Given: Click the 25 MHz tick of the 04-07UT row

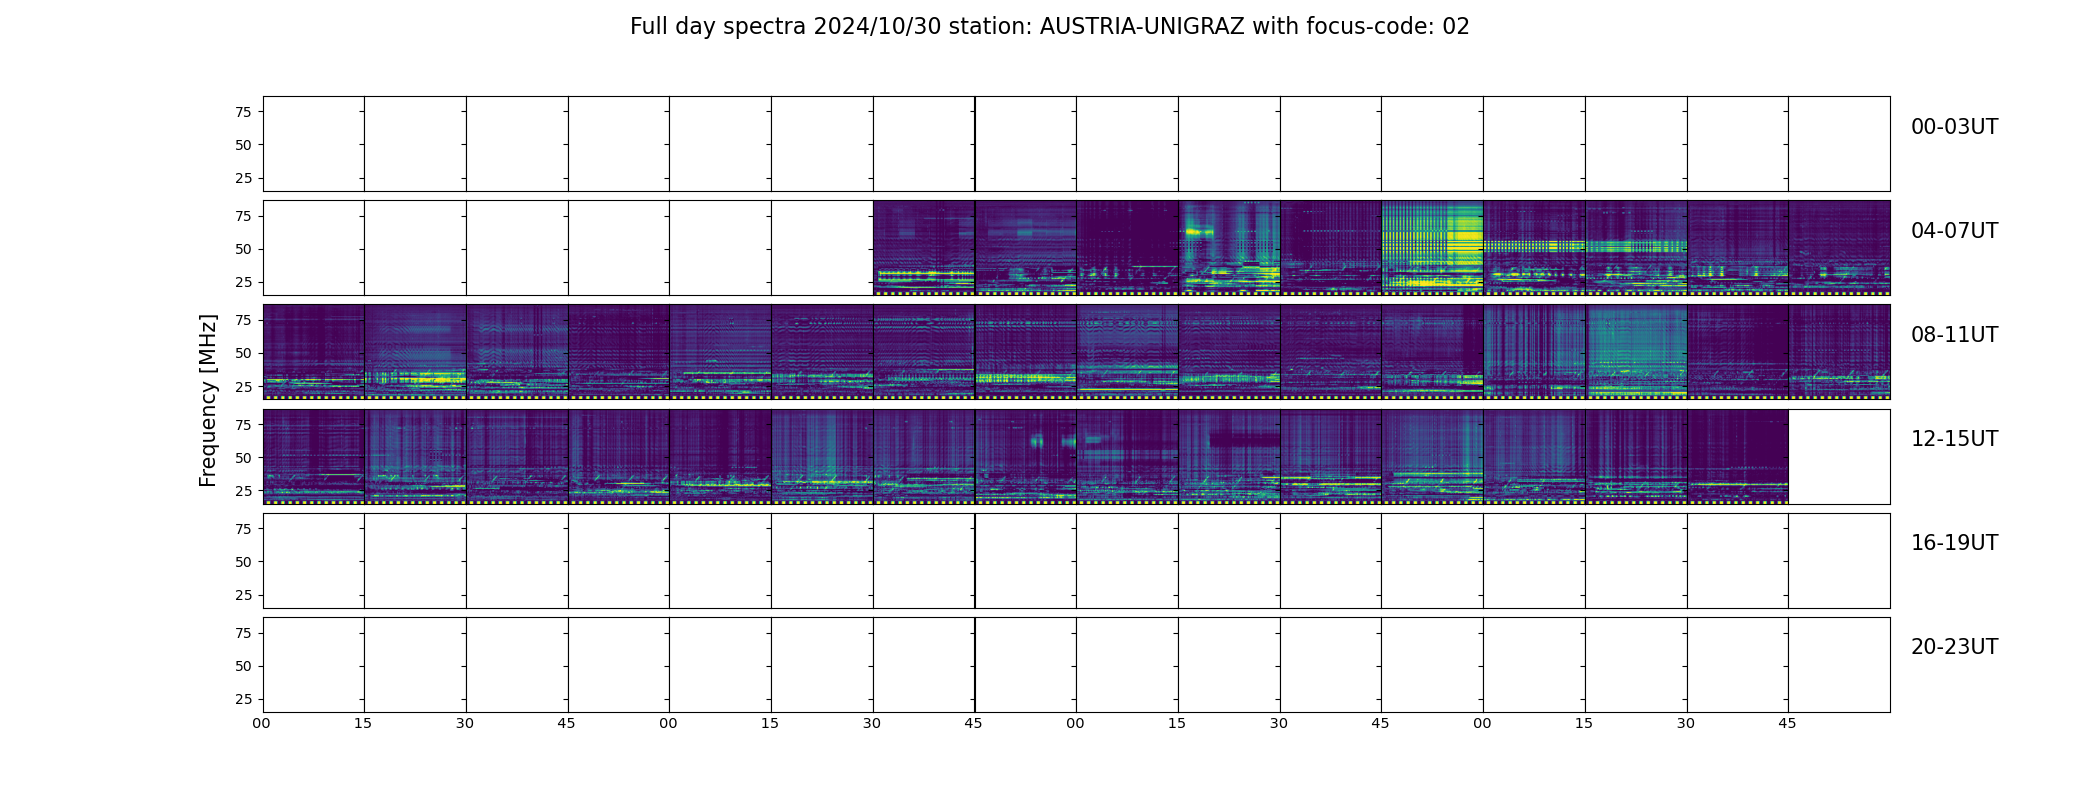Looking at the screenshot, I should (243, 282).
